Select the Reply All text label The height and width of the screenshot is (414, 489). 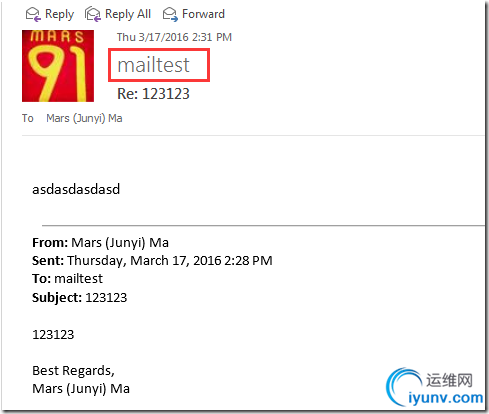click(x=128, y=14)
